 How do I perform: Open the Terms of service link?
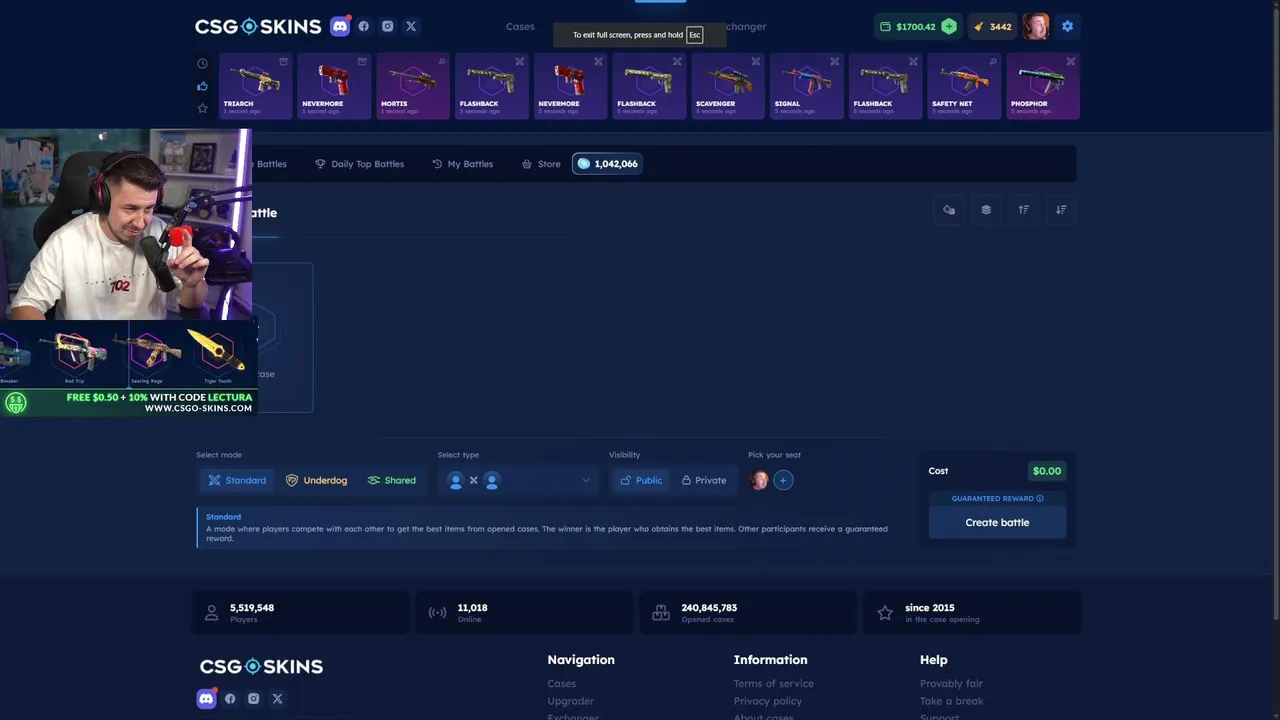[x=773, y=684]
